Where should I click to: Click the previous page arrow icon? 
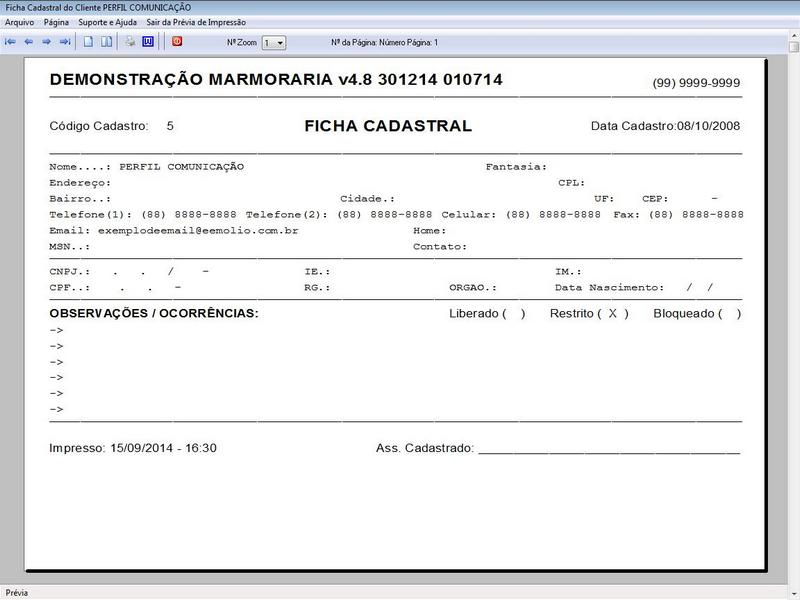coord(31,41)
